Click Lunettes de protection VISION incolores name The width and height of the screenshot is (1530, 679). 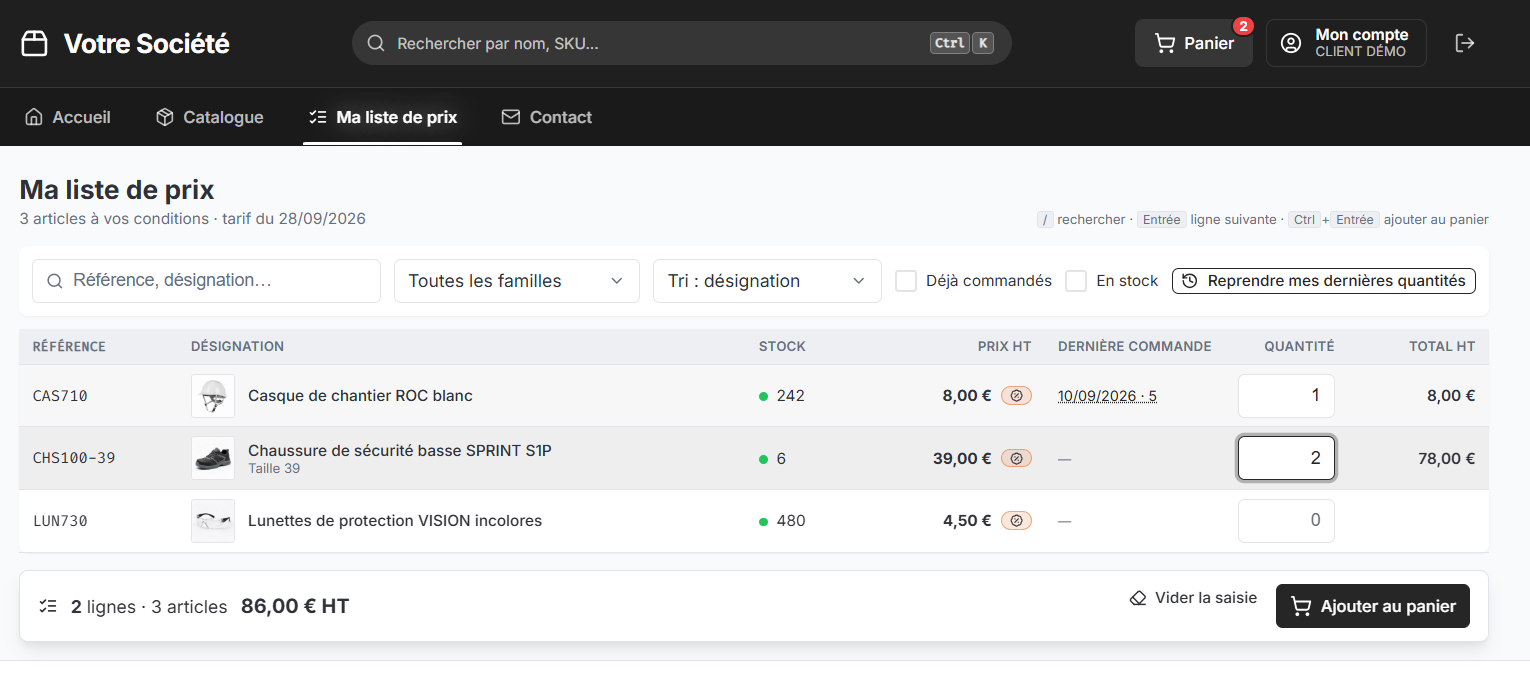(x=395, y=521)
